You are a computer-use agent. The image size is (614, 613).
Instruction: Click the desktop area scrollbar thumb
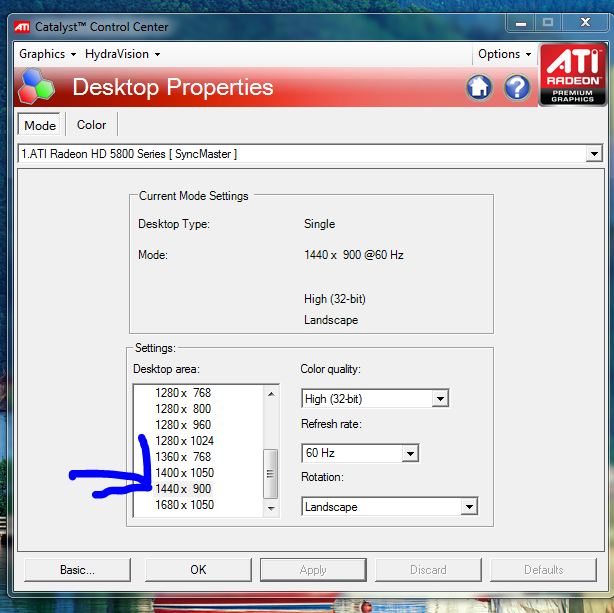[x=271, y=474]
